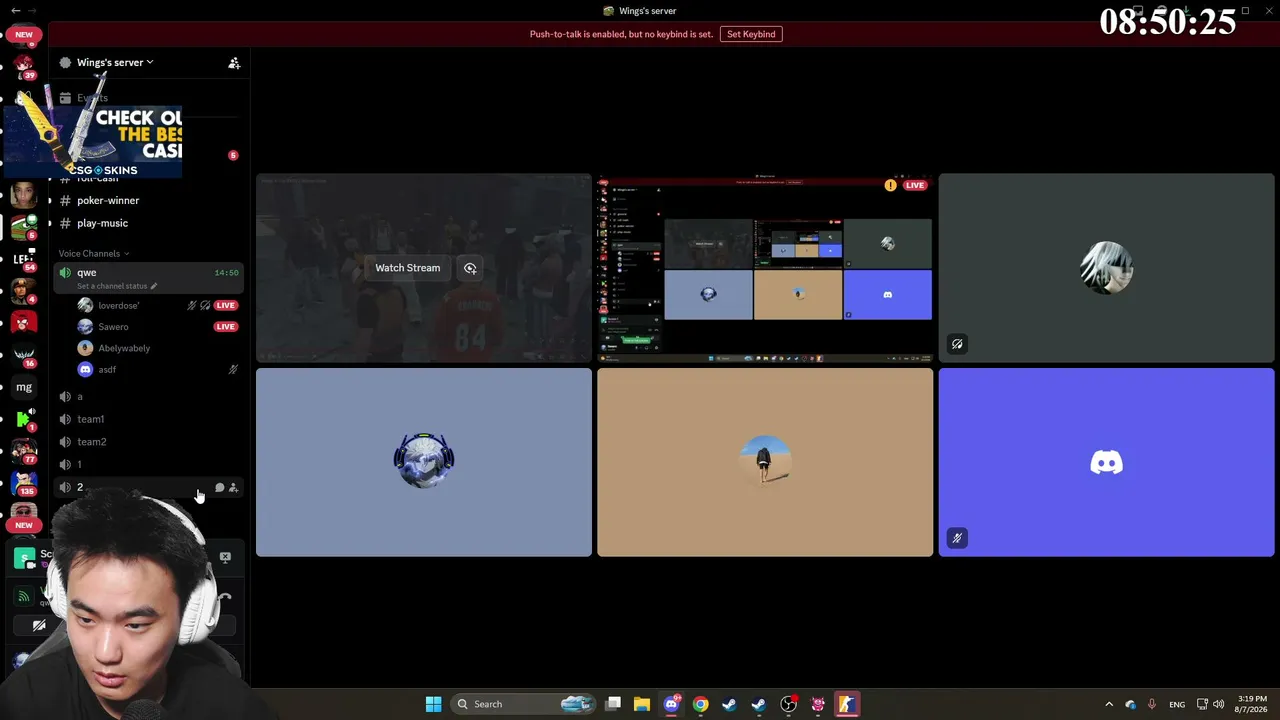Click the invite people icon beside the server name
The height and width of the screenshot is (720, 1280).
click(x=234, y=63)
